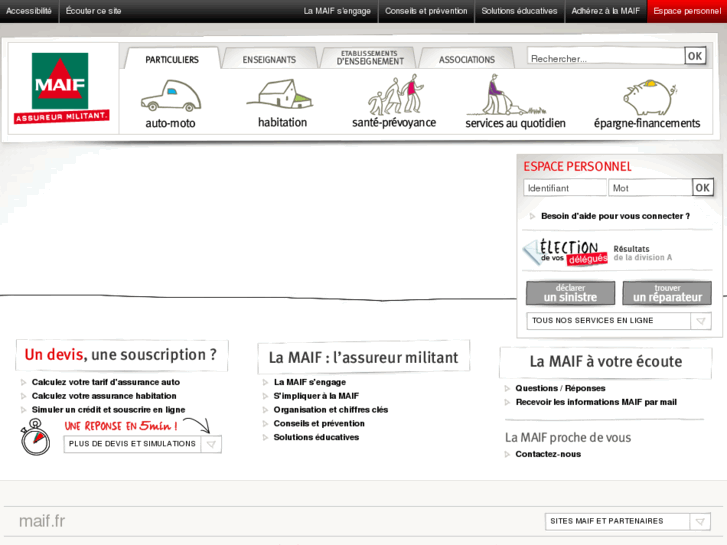727x545 pixels.
Task: Open the red Espace personnel menu
Action: (x=687, y=11)
